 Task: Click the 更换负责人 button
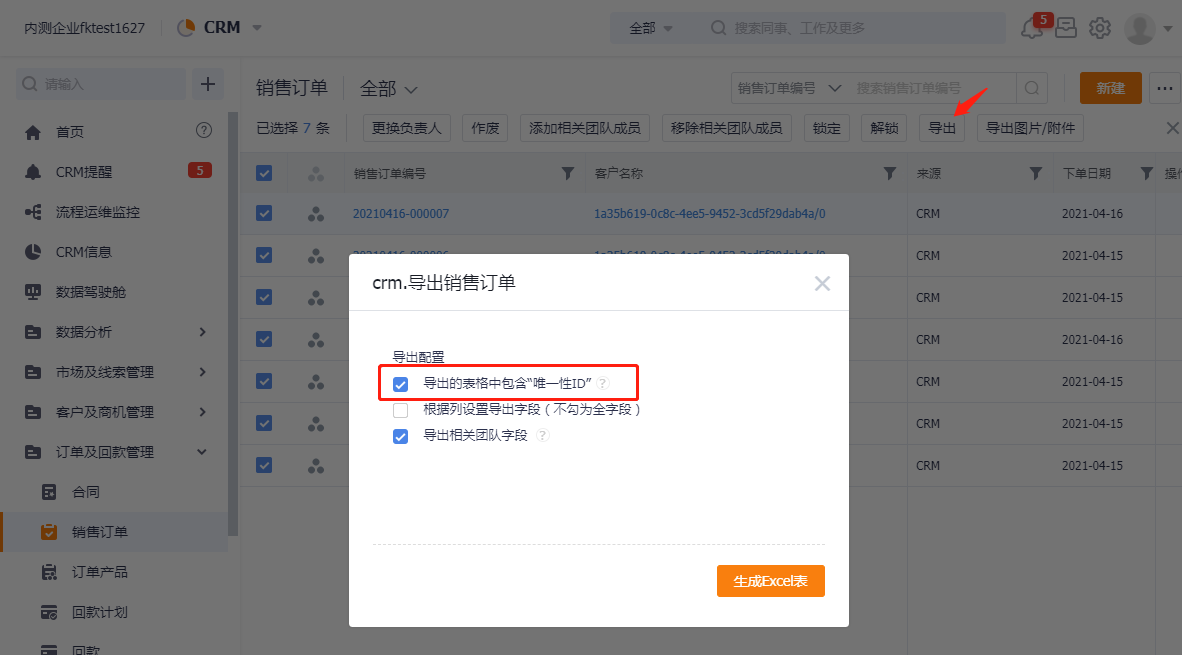pos(406,128)
